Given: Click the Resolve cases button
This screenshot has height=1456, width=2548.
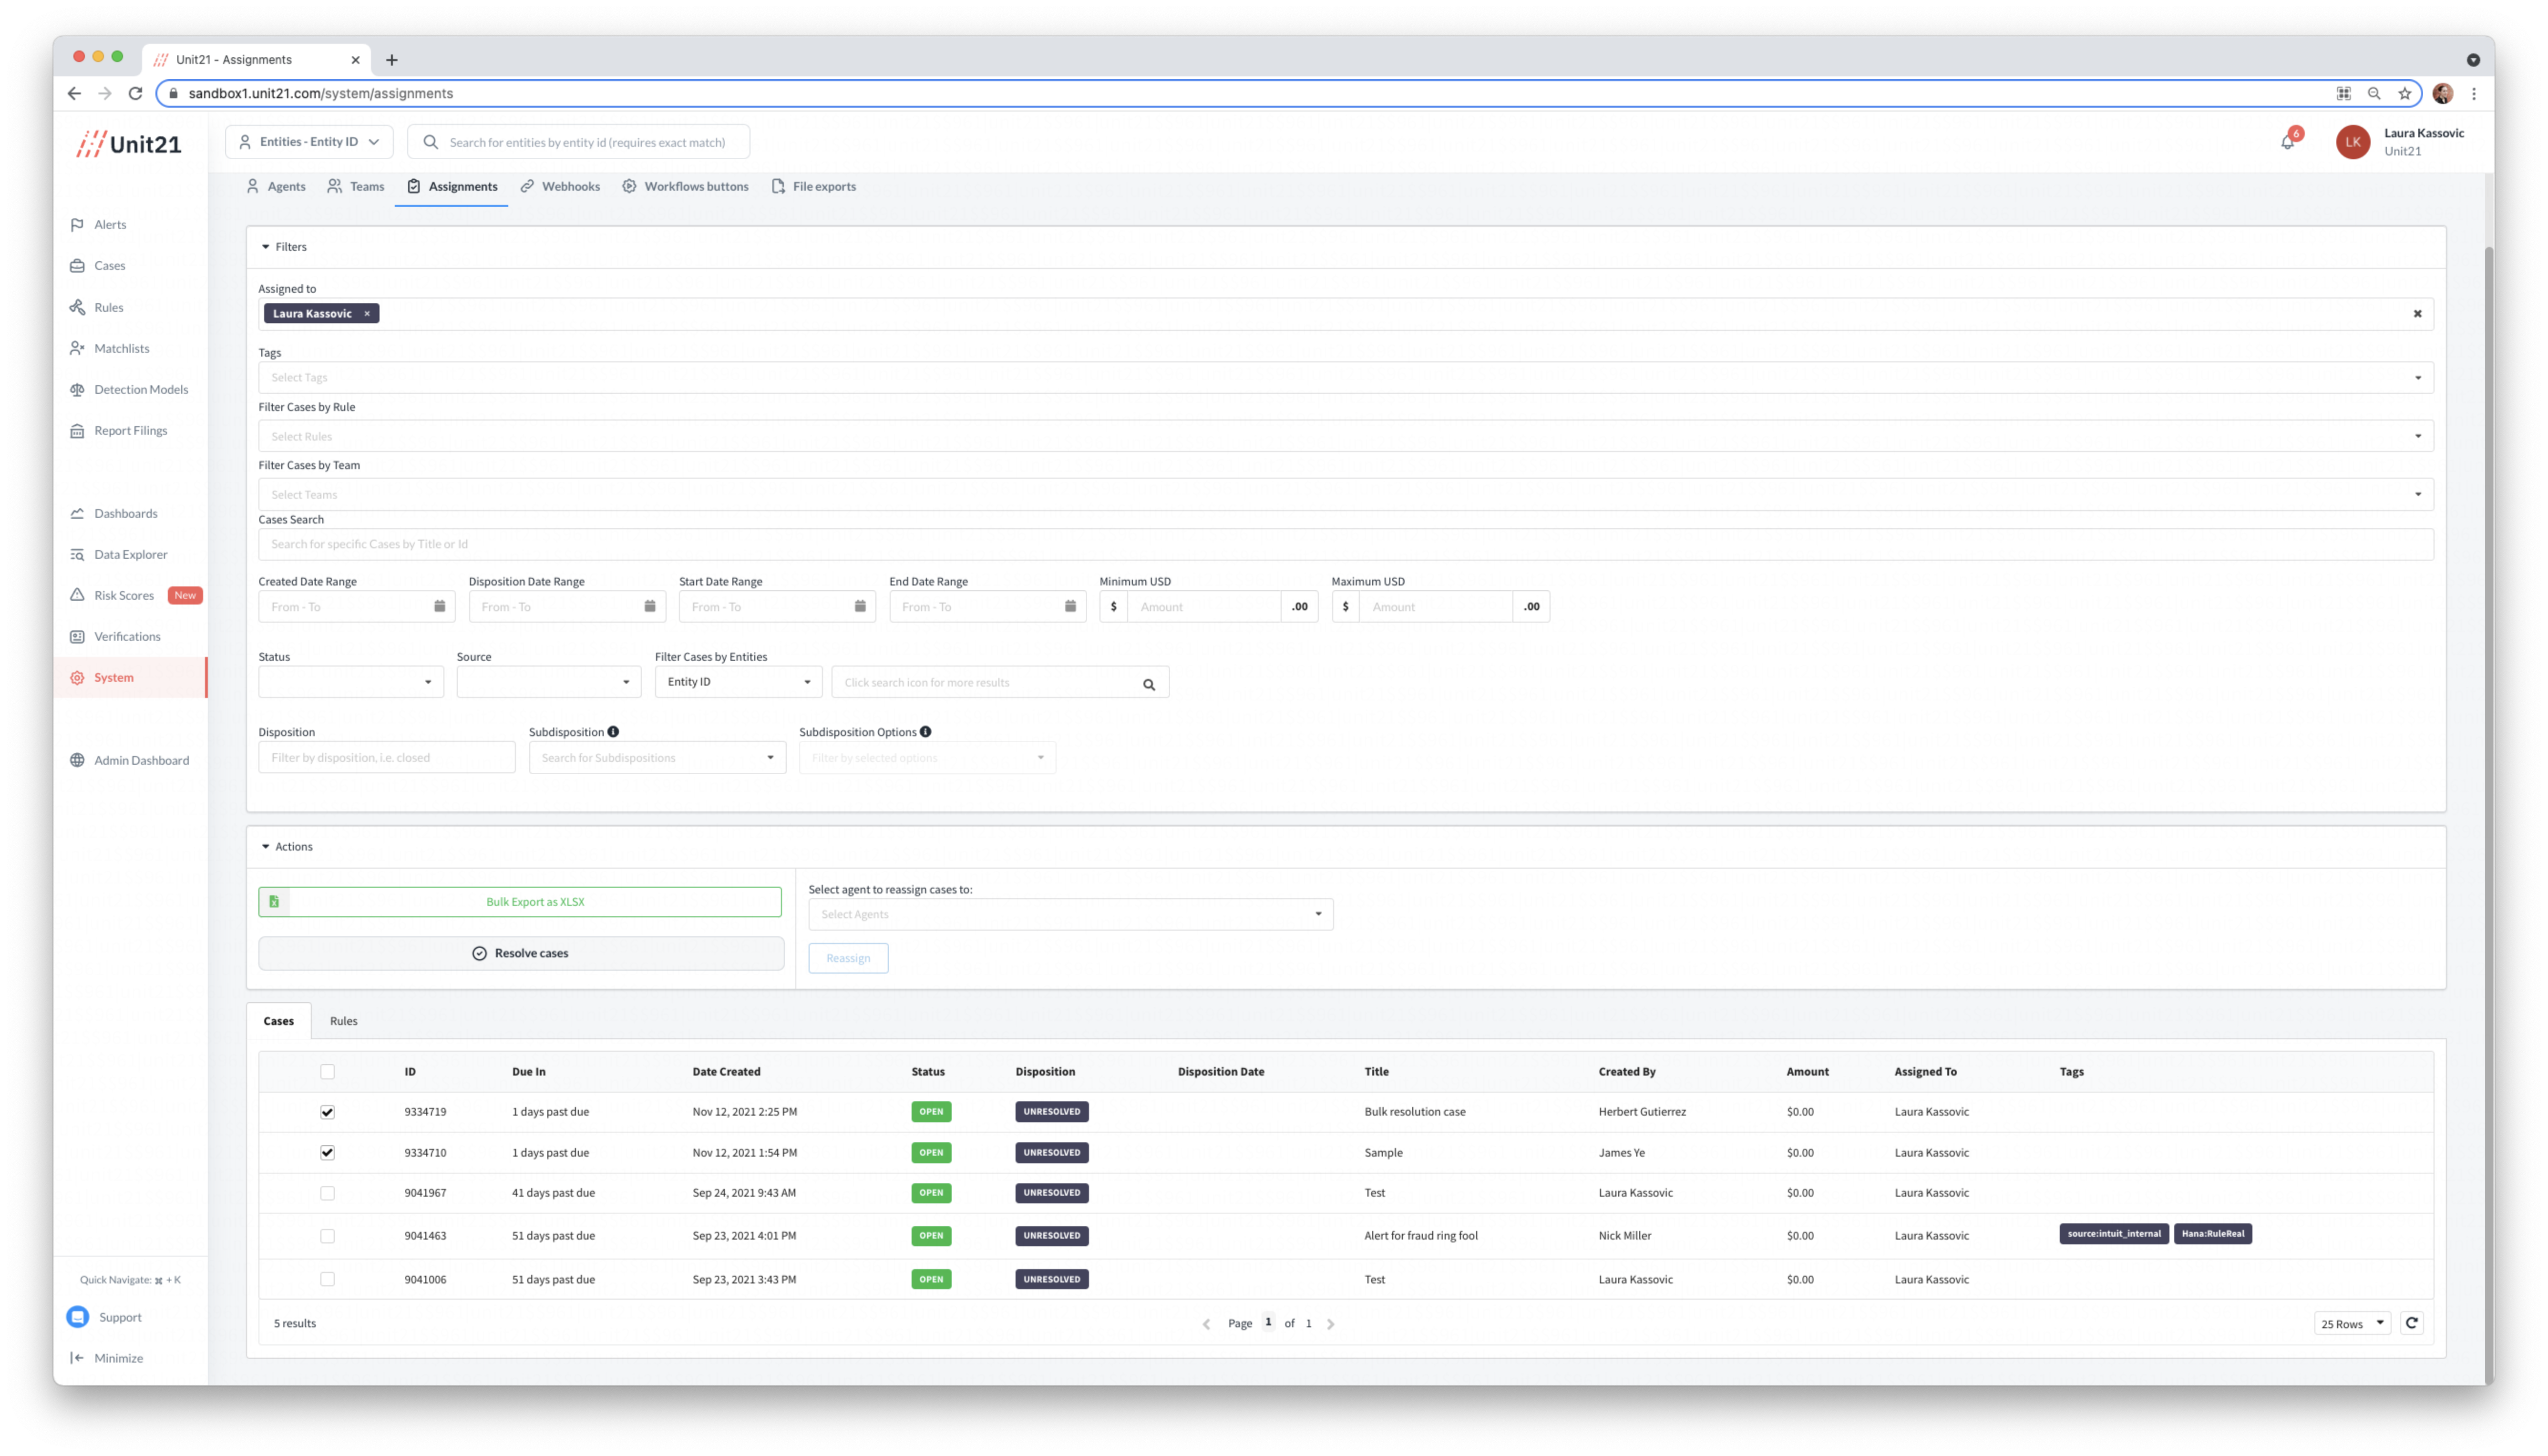Looking at the screenshot, I should 520,953.
